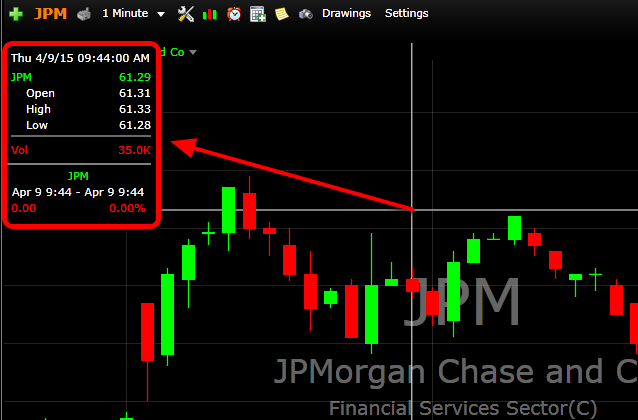Click the calculator with plus icon
638x420 pixels.
258,14
